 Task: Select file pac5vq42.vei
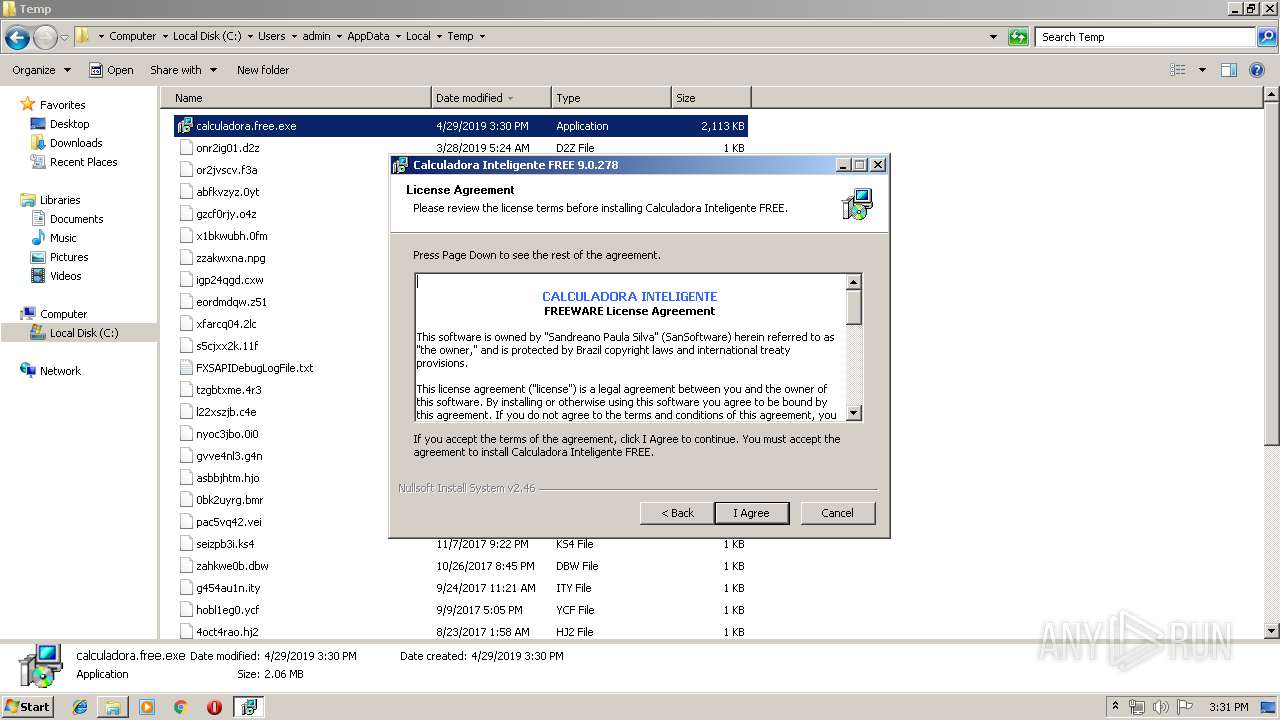[229, 522]
